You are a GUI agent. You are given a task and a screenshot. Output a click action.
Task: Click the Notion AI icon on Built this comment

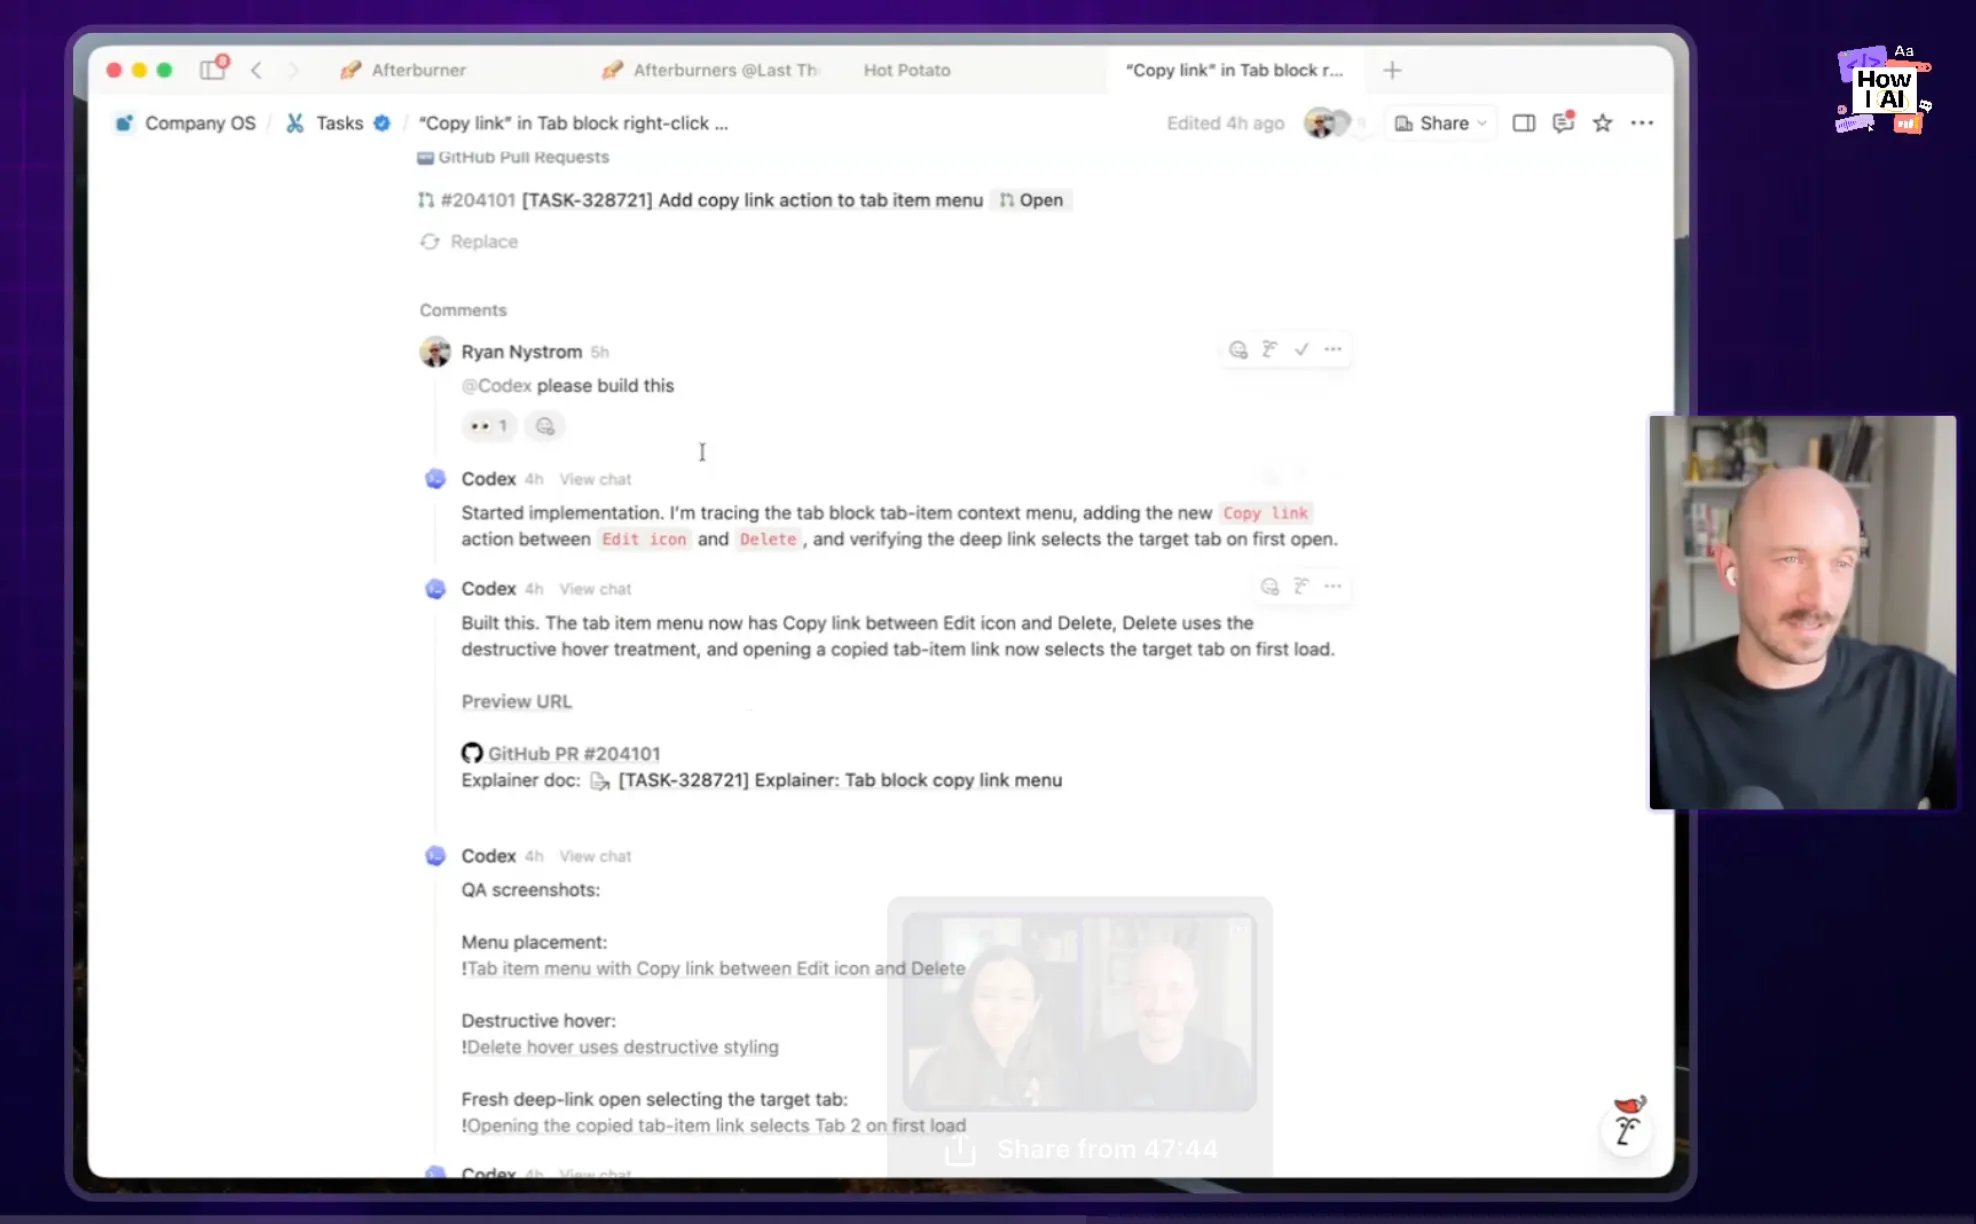[x=1301, y=586]
